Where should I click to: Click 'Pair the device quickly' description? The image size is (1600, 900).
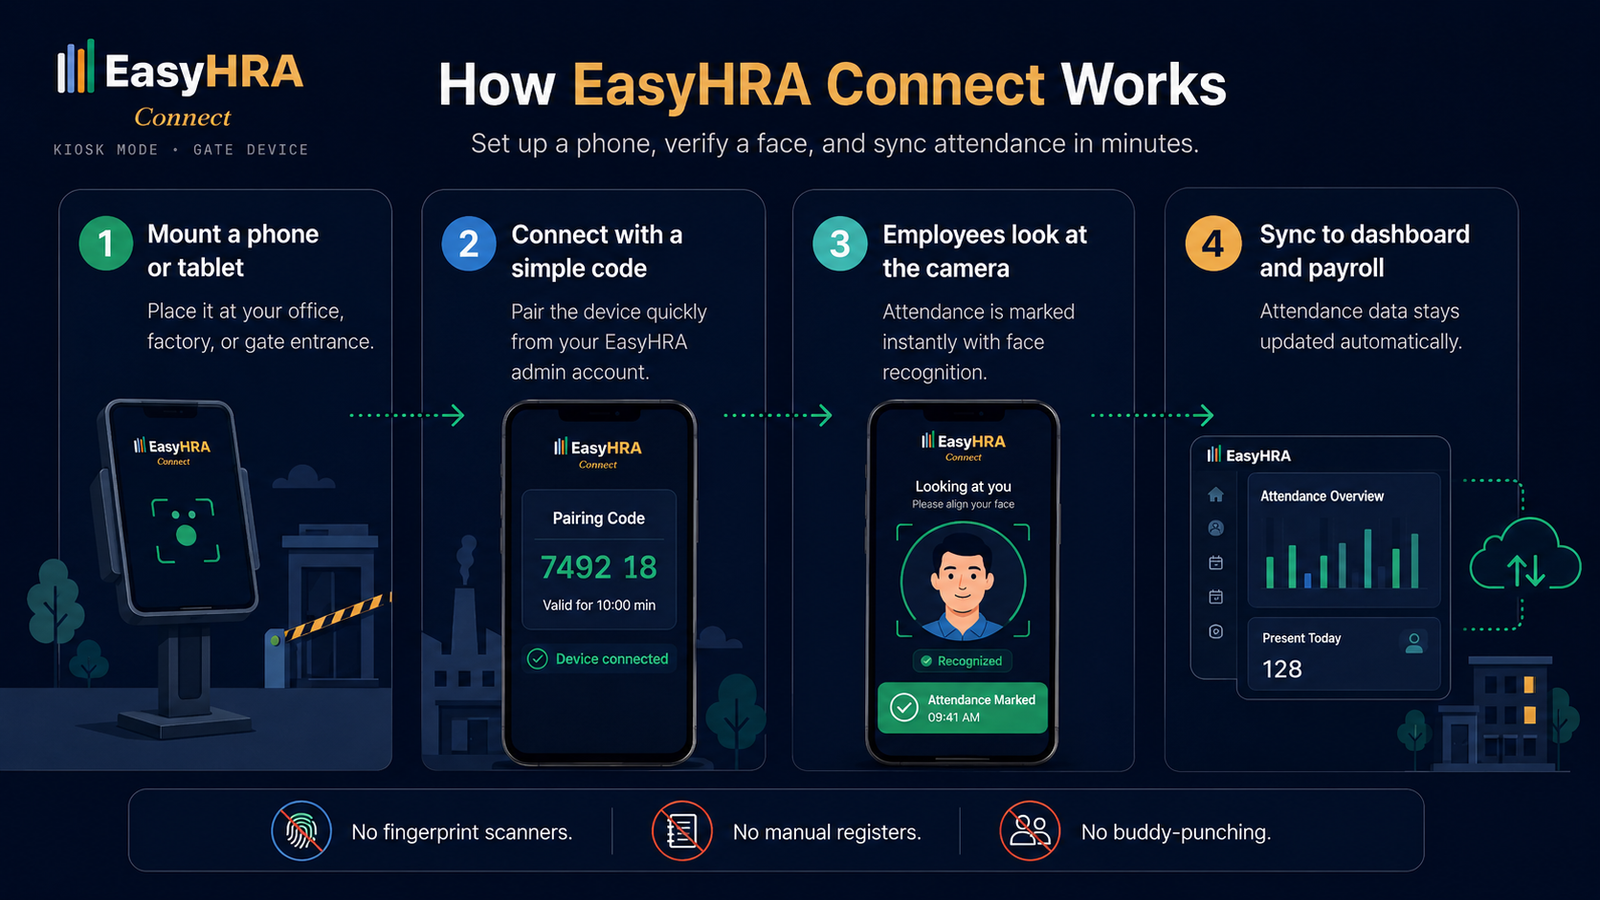click(608, 342)
